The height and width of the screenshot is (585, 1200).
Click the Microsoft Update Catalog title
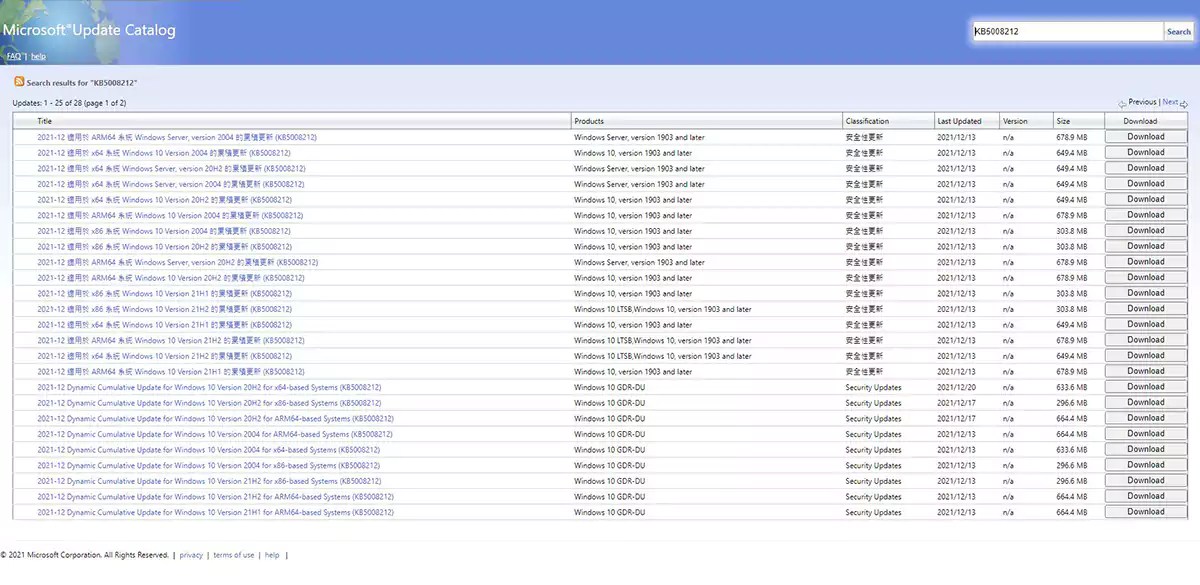point(88,30)
